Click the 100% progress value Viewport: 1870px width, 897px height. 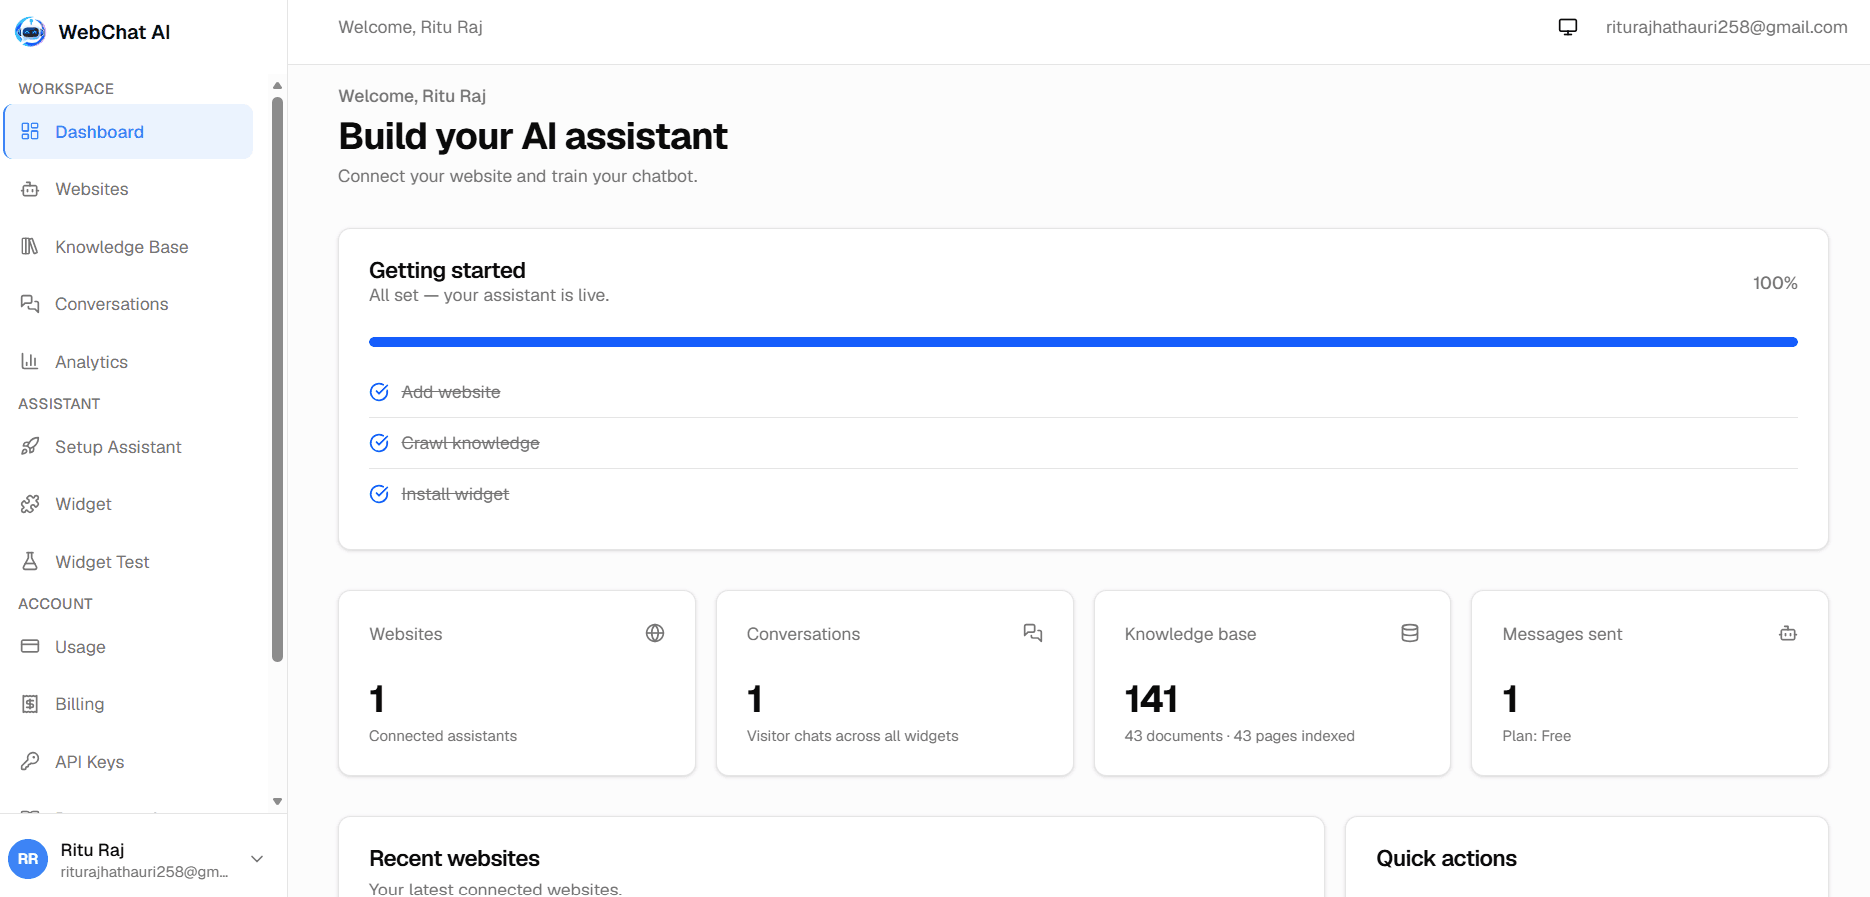(1775, 283)
